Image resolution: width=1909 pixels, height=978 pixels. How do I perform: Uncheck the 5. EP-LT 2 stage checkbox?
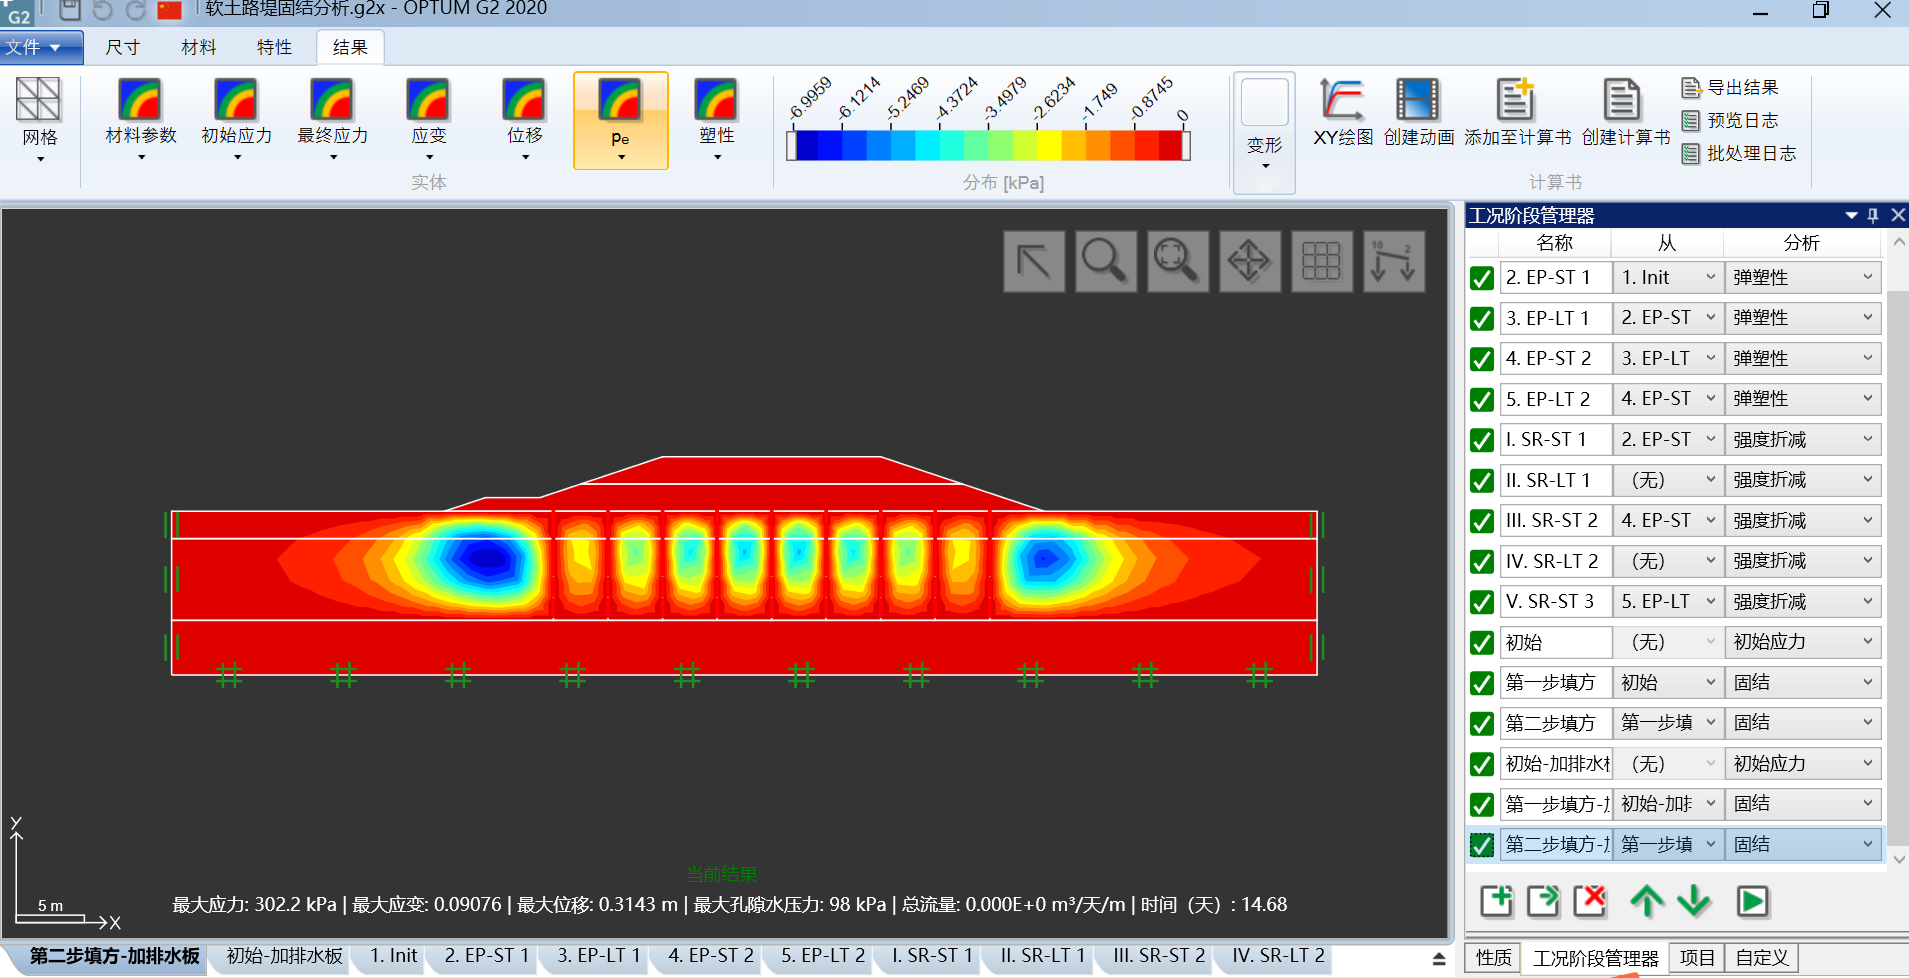(1482, 400)
